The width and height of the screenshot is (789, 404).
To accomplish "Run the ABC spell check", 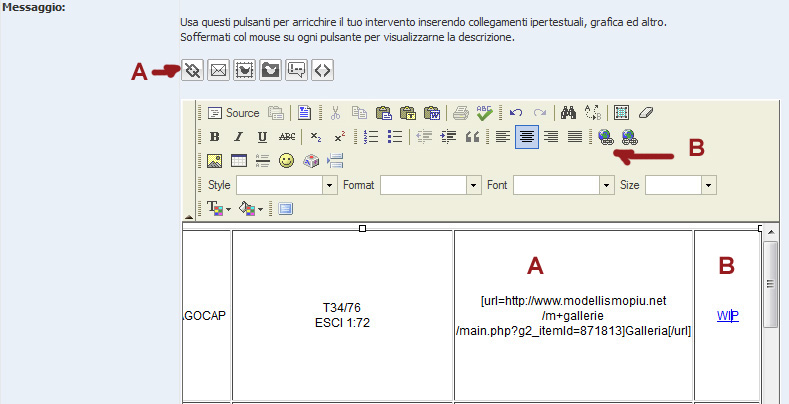I will pos(485,113).
